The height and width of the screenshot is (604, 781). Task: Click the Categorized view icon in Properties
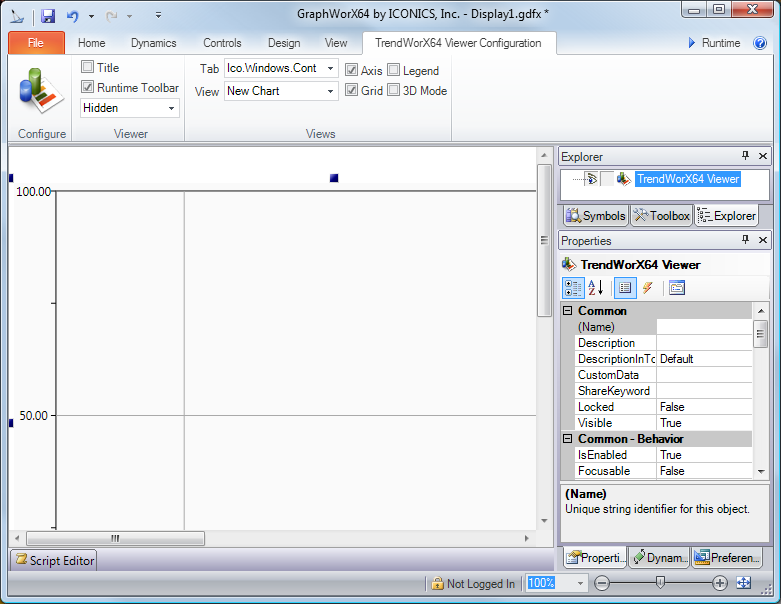tap(573, 288)
